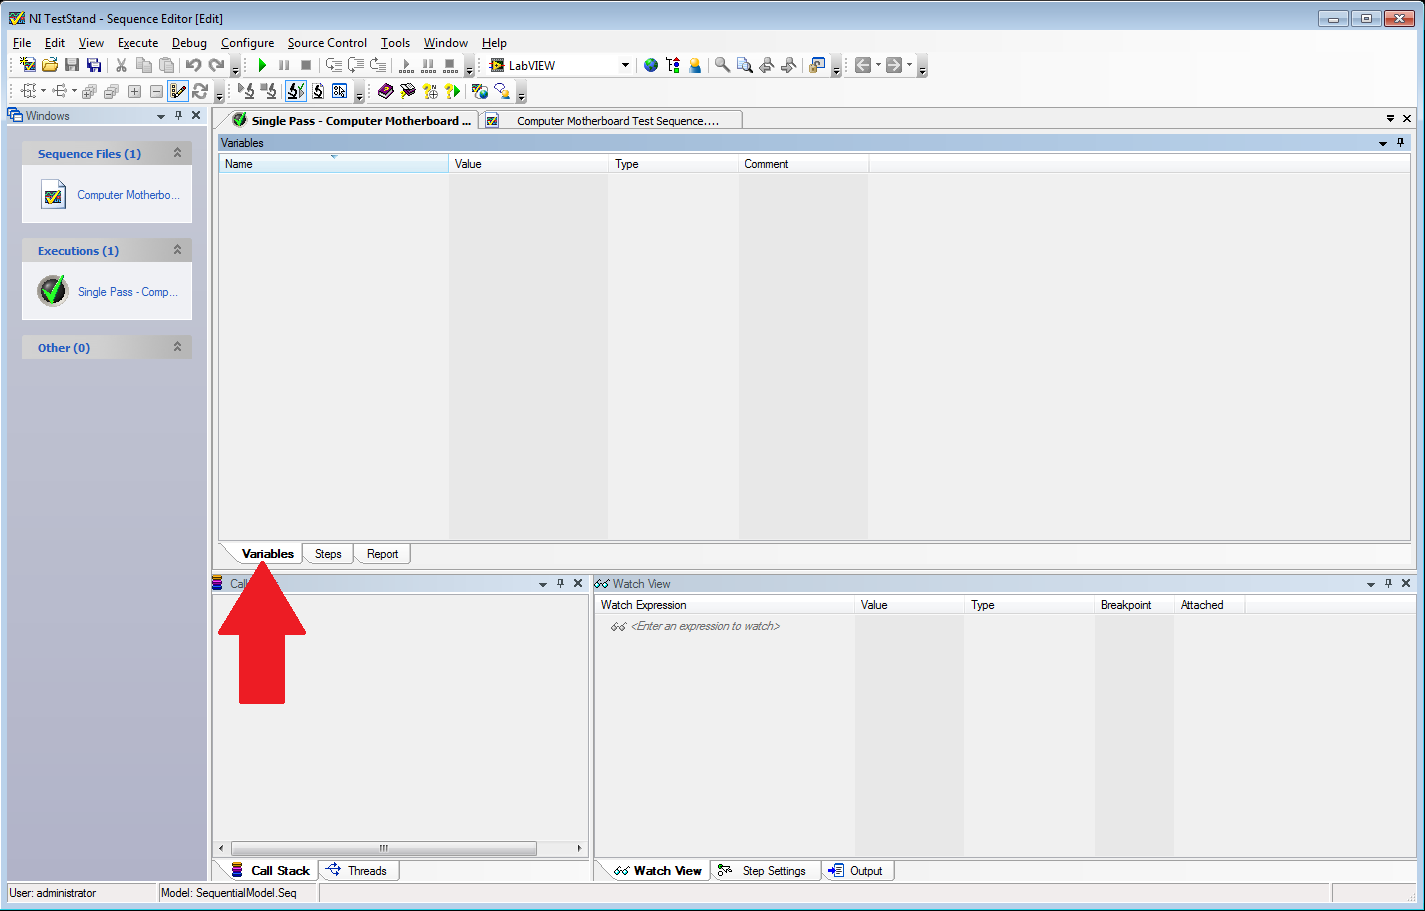The width and height of the screenshot is (1425, 911).
Task: Open the type palette tree icon
Action: (673, 65)
